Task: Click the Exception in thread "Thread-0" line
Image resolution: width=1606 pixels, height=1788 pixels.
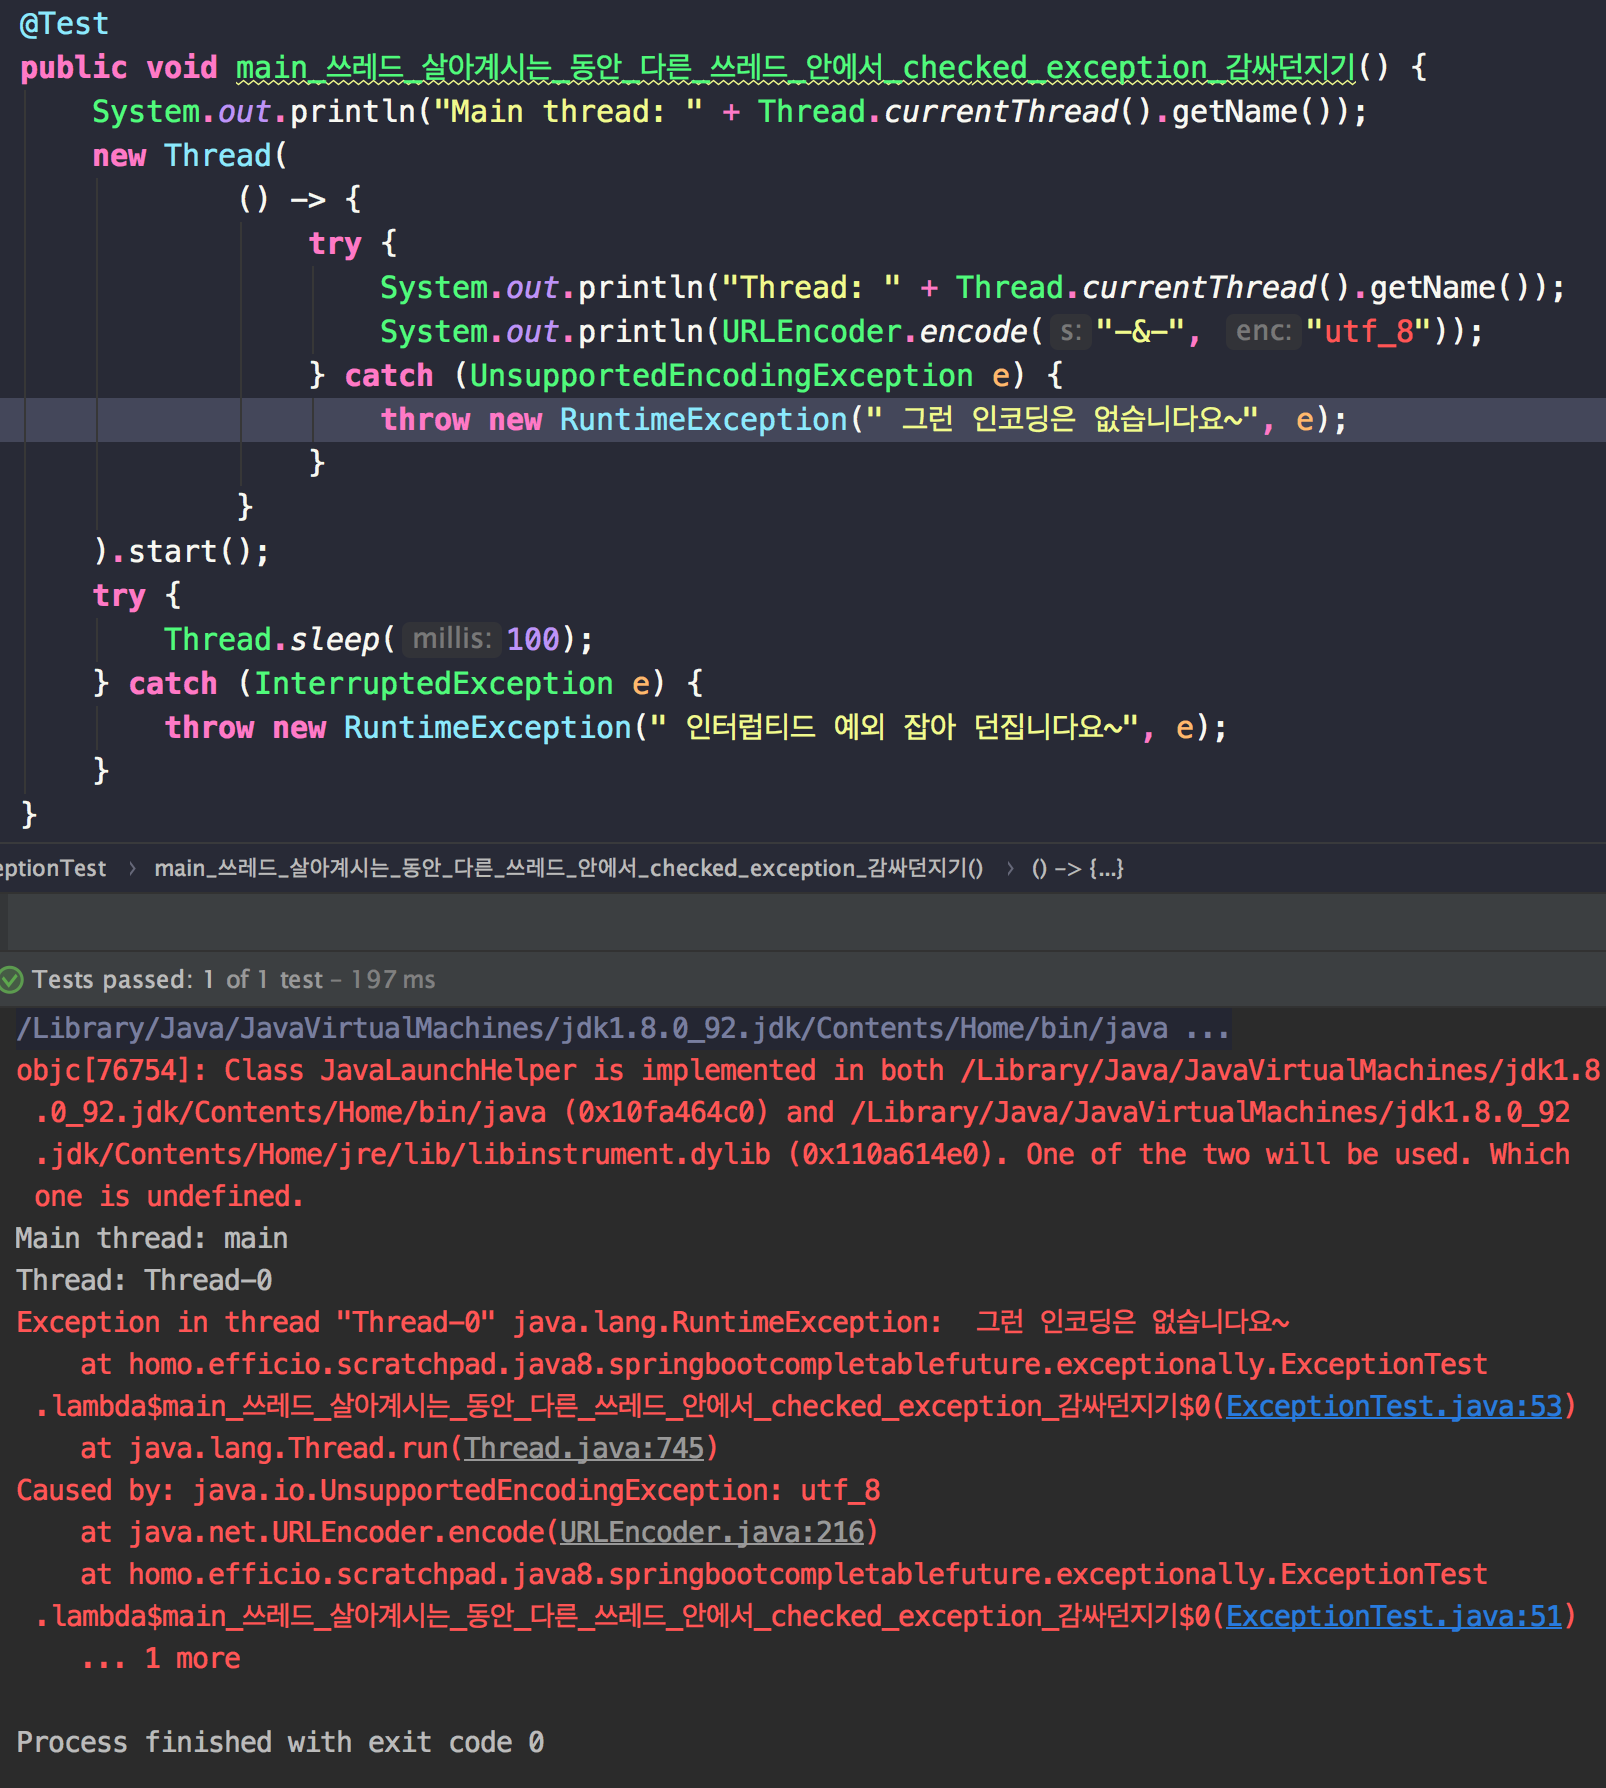Action: point(653,1322)
